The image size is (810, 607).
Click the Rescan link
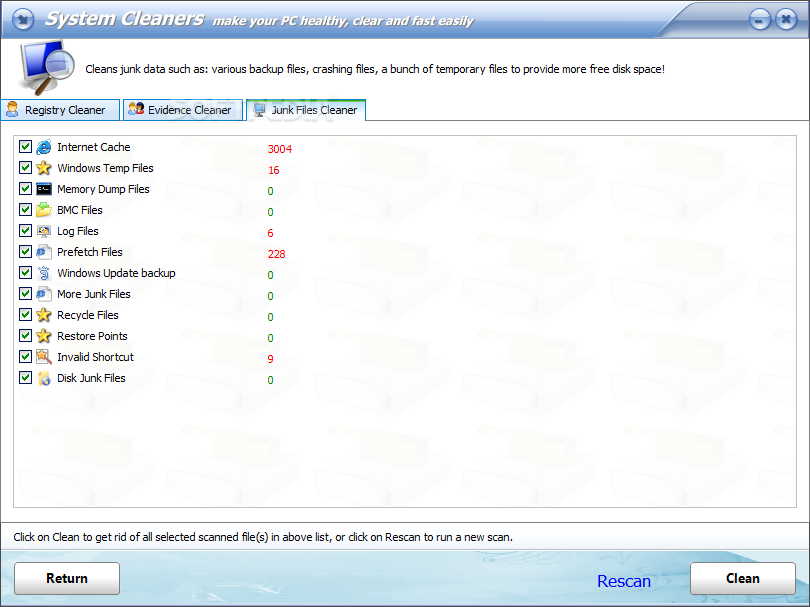[624, 581]
